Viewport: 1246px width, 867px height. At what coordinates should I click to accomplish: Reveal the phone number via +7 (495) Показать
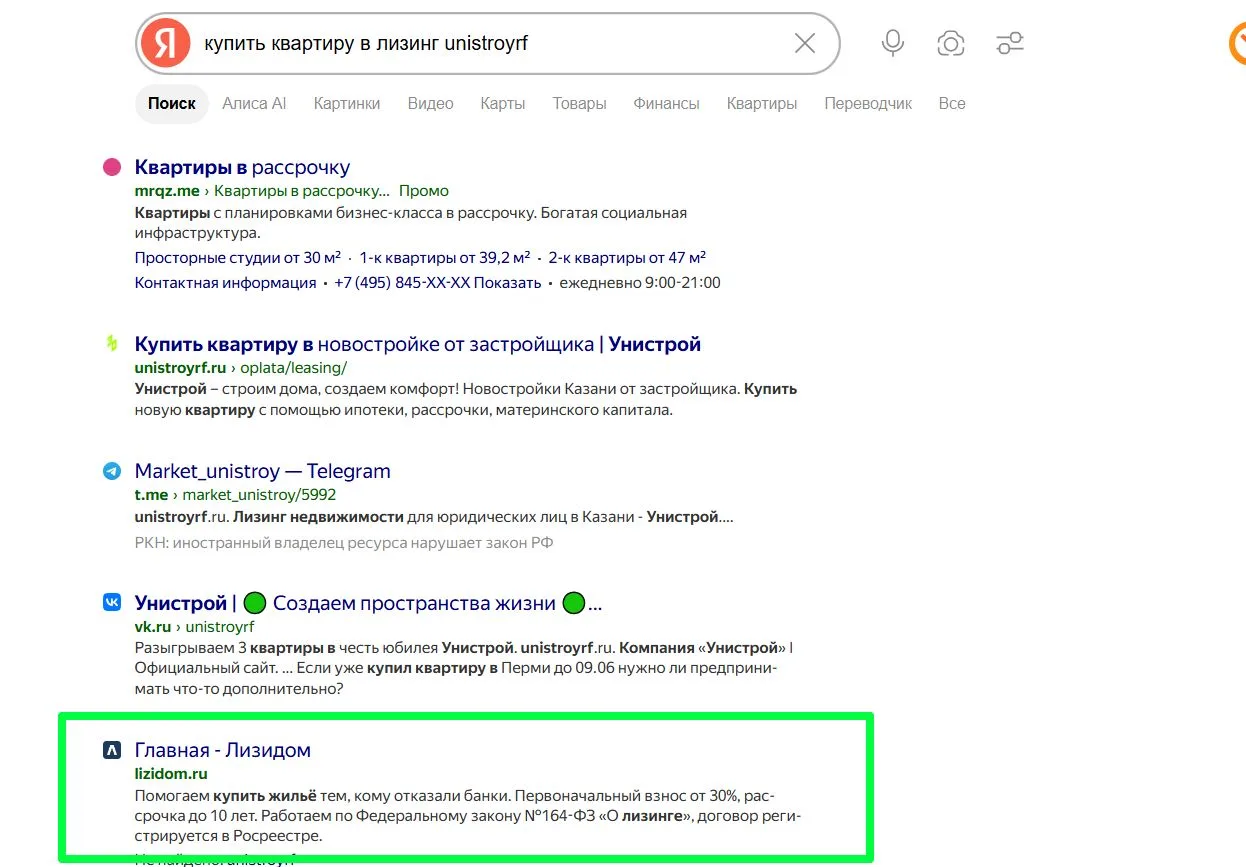[437, 283]
